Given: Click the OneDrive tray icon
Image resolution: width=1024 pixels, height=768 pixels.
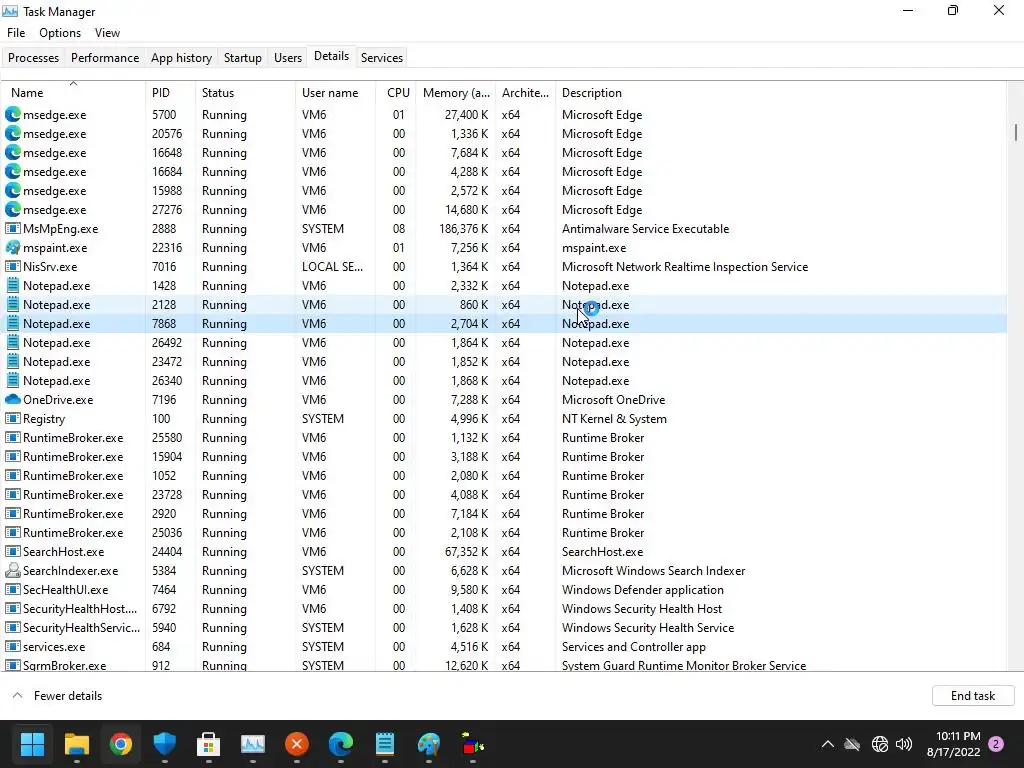Looking at the screenshot, I should tap(852, 744).
